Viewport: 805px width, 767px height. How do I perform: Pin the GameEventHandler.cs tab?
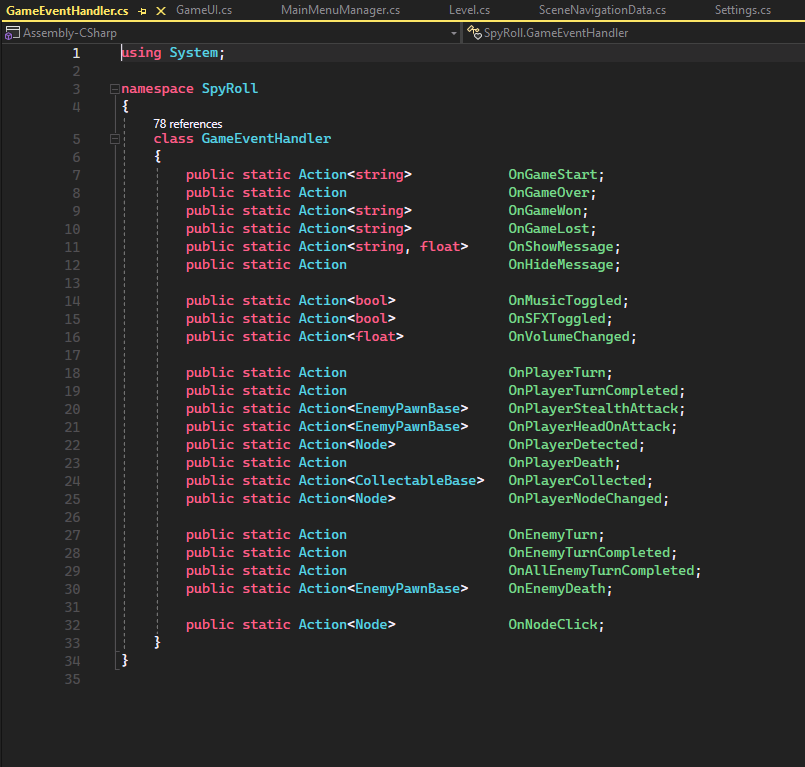point(142,11)
